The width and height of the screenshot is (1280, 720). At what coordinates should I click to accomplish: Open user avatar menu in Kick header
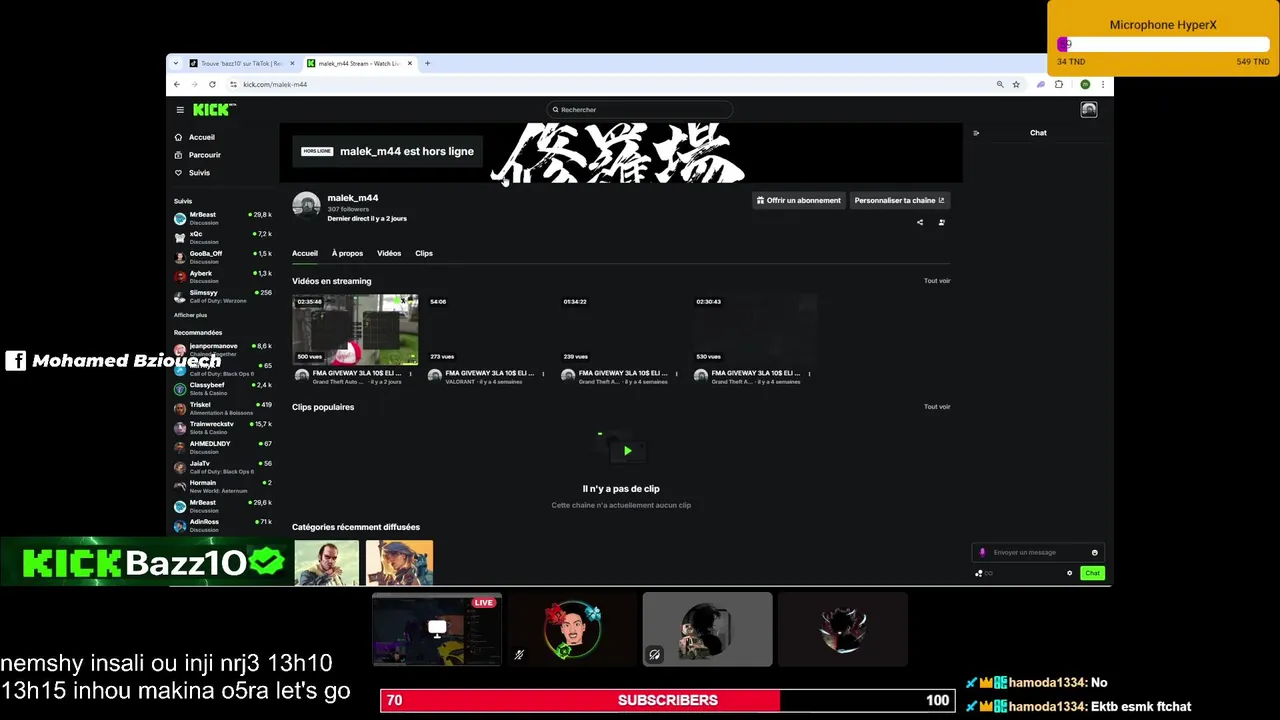tap(1089, 110)
